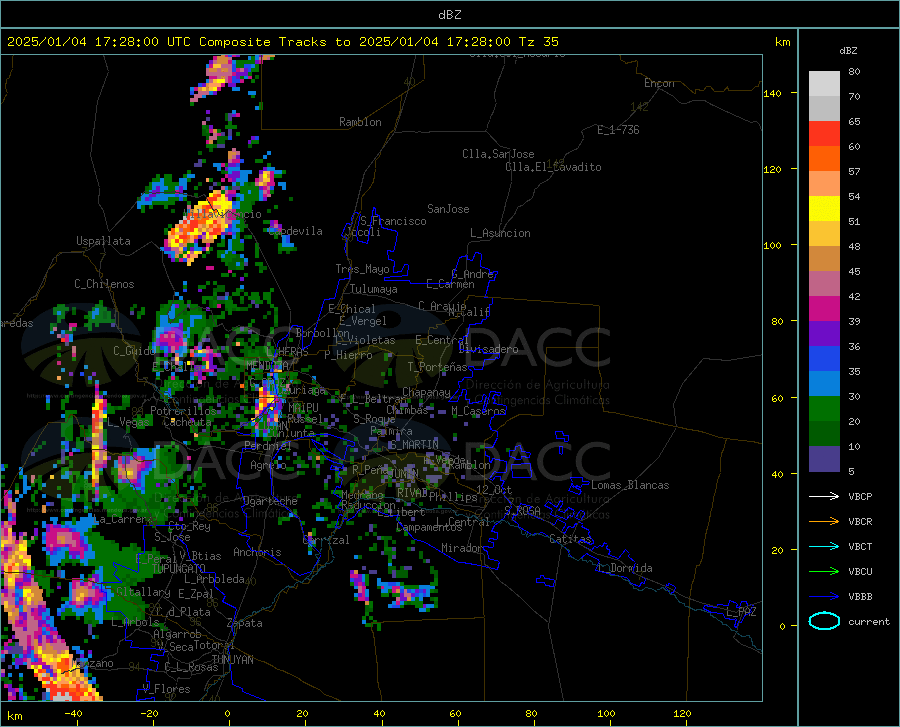
Task: Click the P_Hierro label
Action: tap(348, 355)
